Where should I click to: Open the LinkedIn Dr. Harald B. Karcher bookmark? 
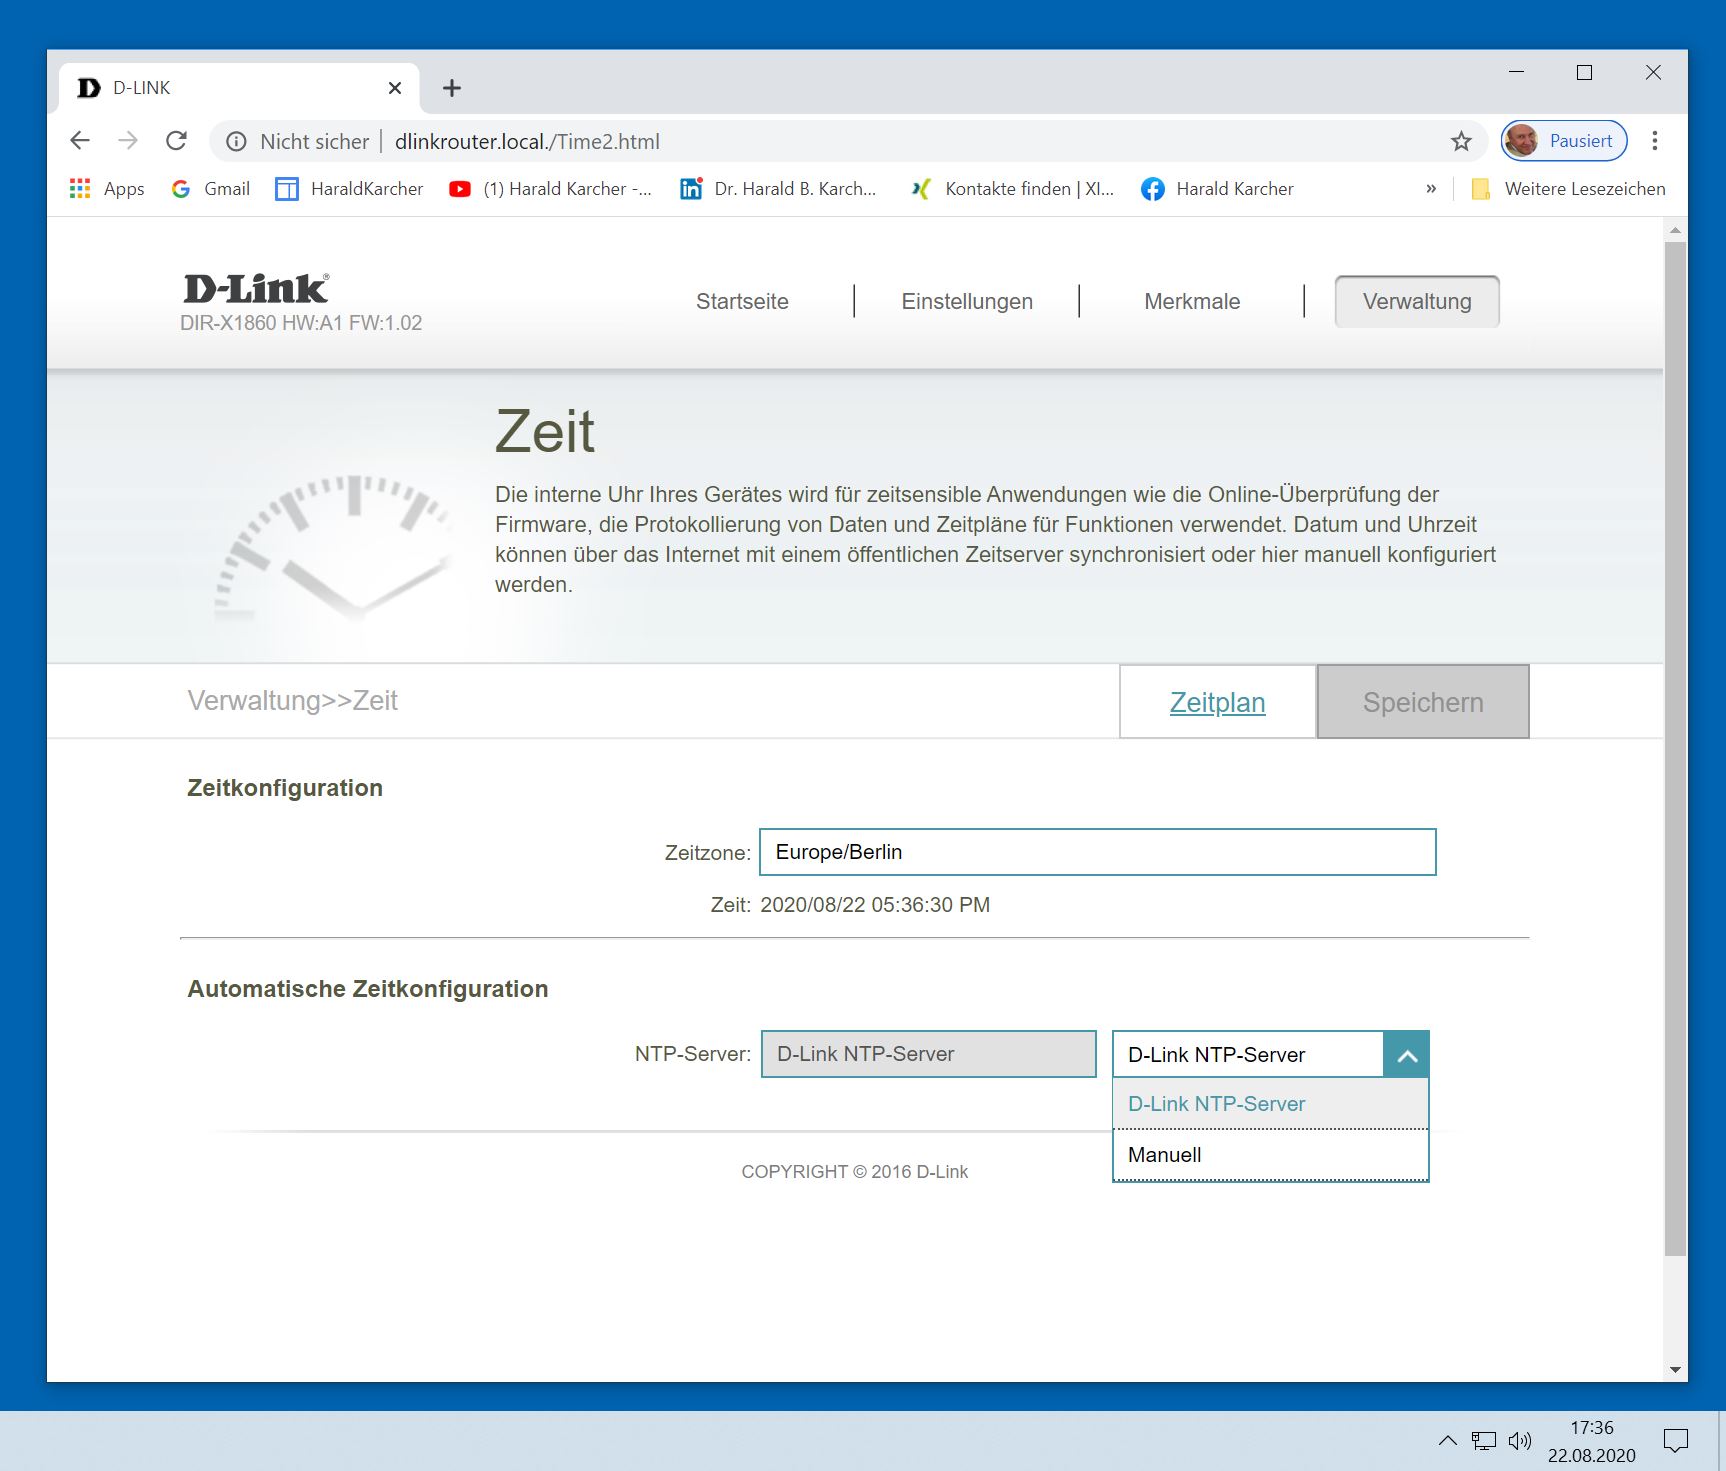click(778, 189)
